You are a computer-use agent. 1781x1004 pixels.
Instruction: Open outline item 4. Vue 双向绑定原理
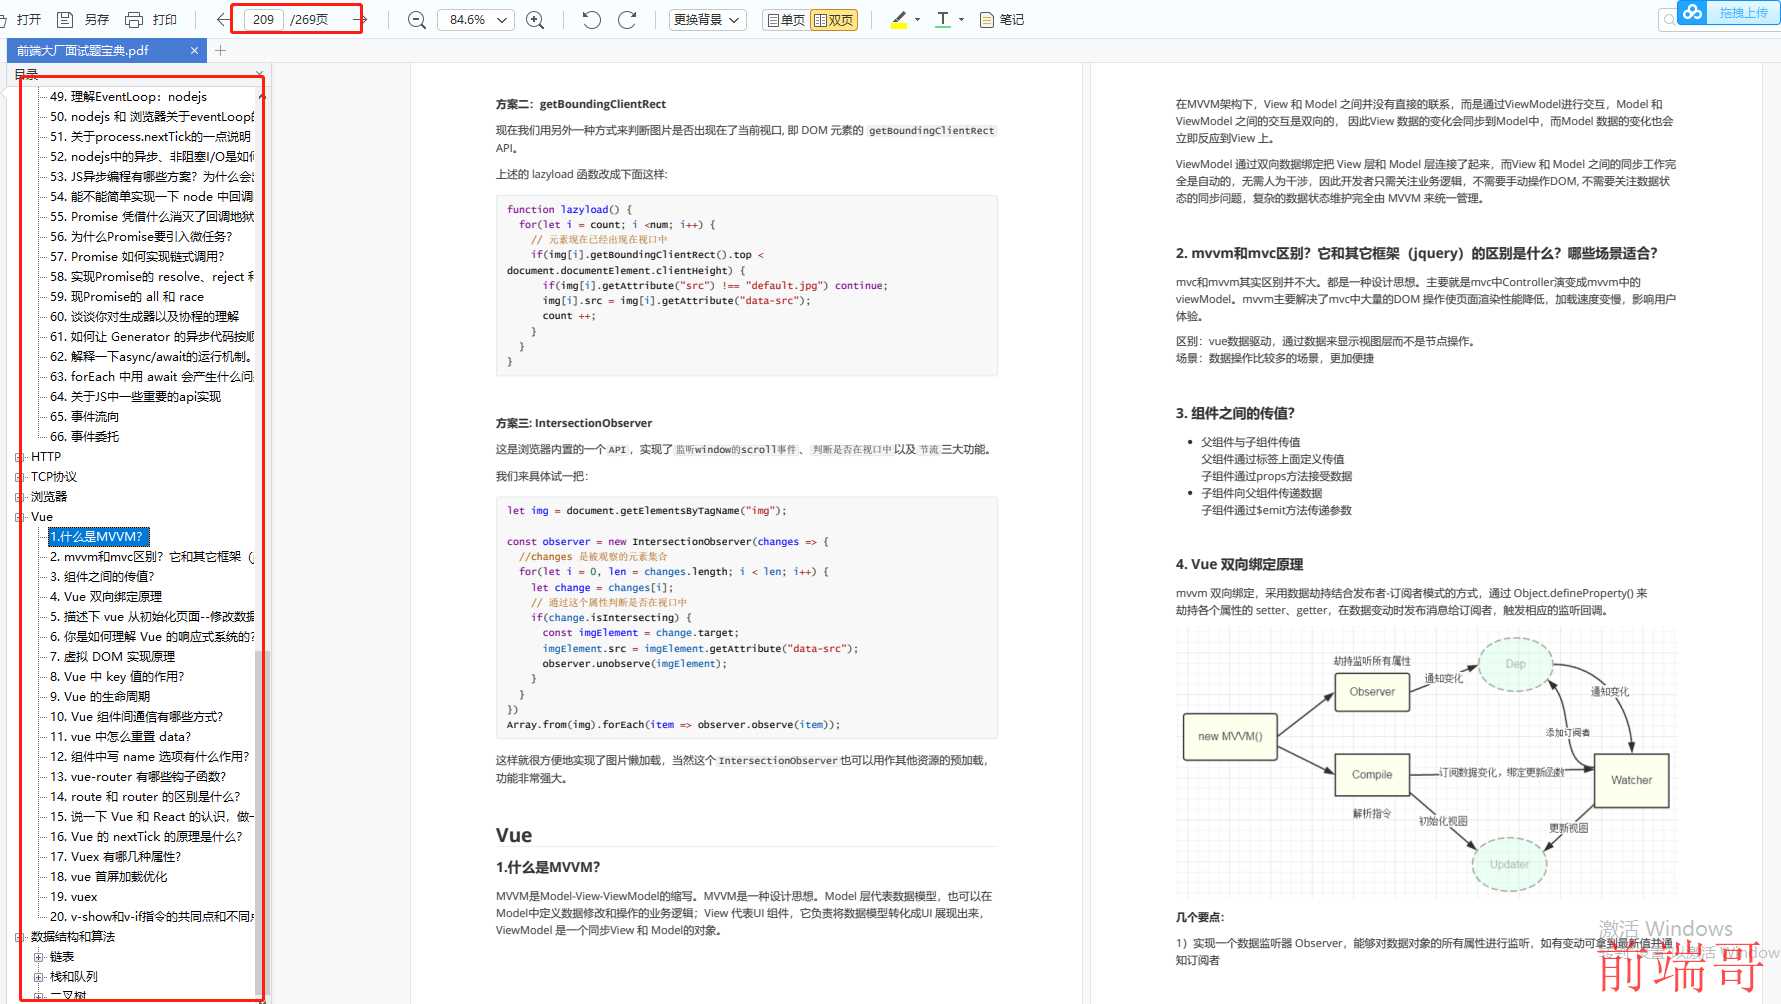point(106,597)
